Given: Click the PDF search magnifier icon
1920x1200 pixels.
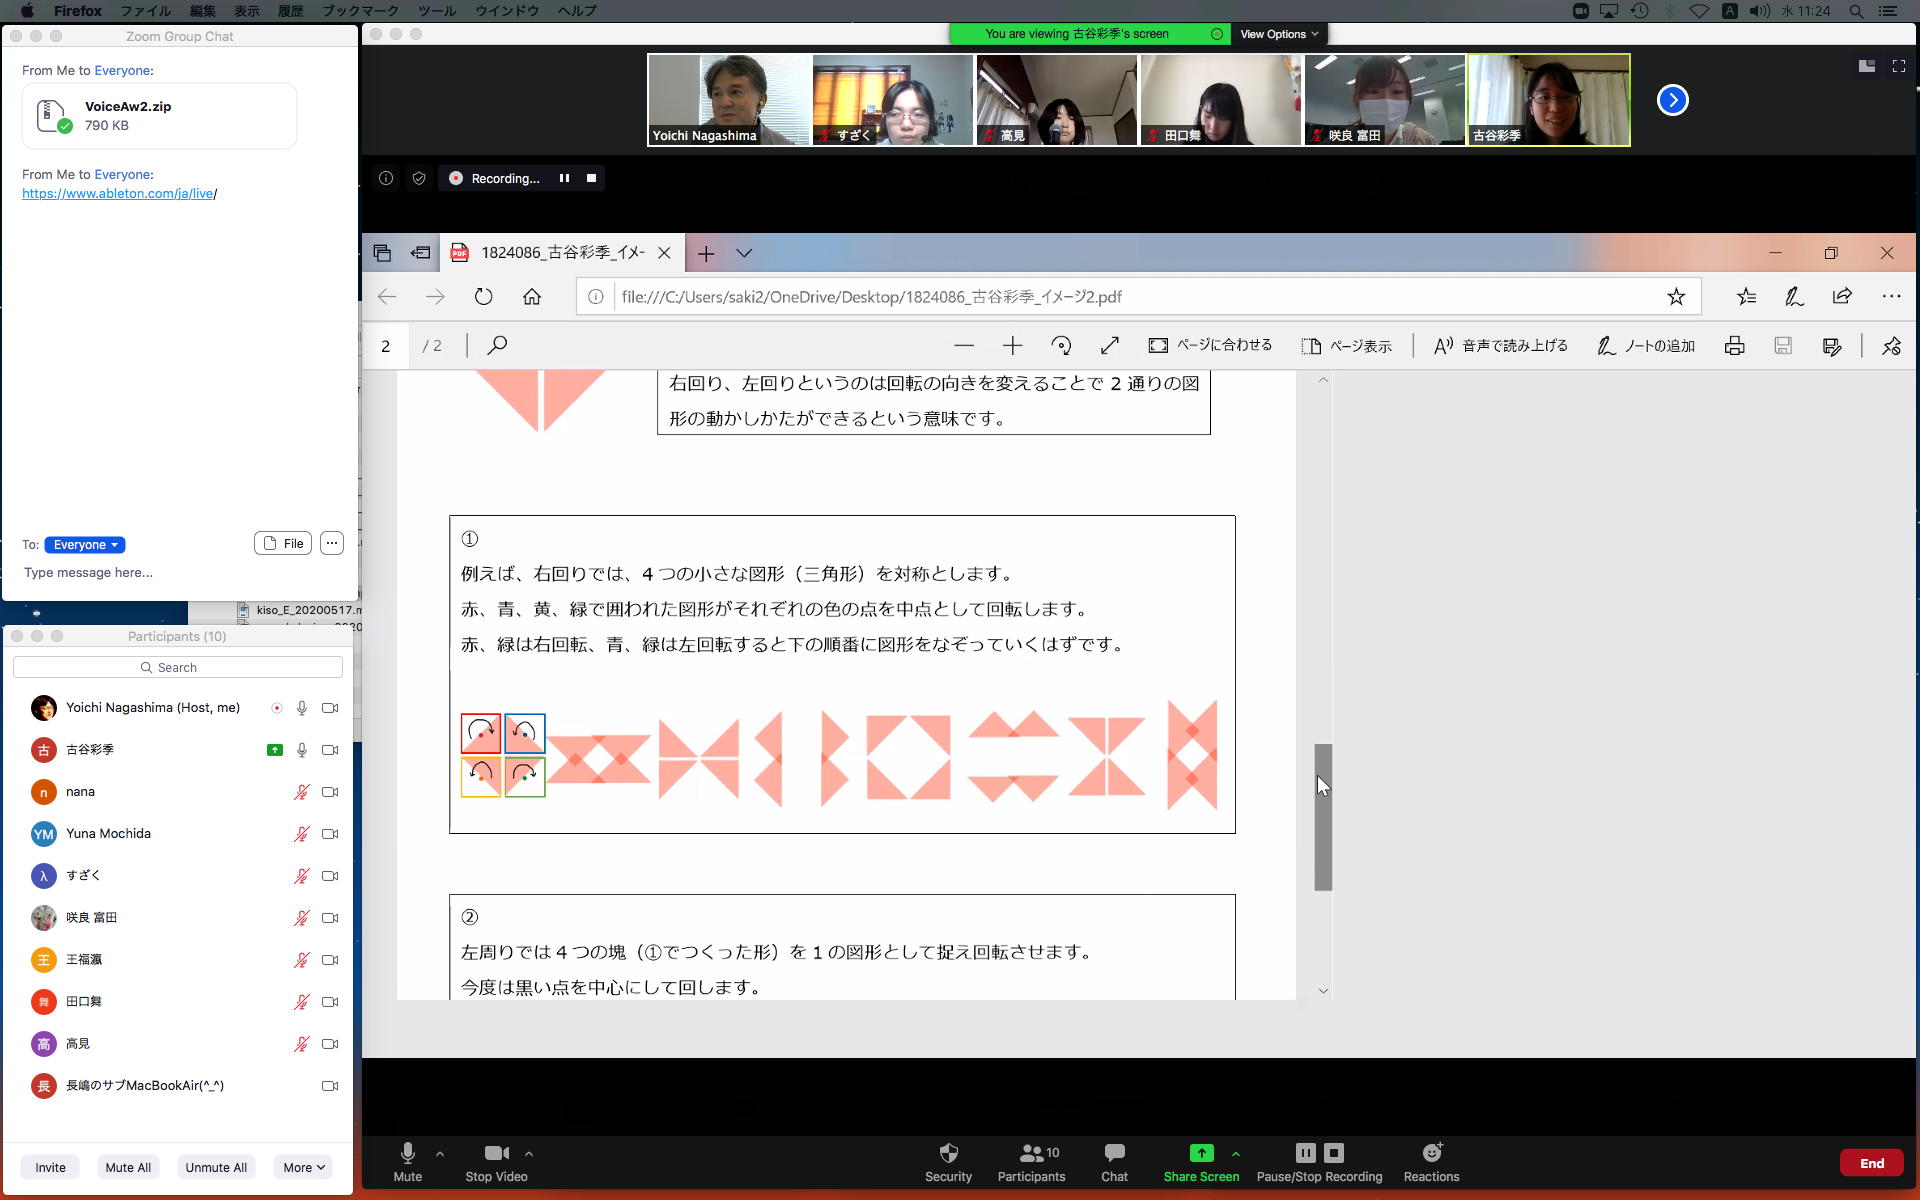Looking at the screenshot, I should click(497, 346).
